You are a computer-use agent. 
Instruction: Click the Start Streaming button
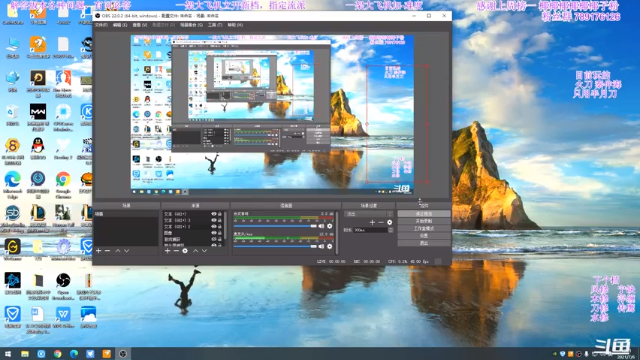pos(424,214)
